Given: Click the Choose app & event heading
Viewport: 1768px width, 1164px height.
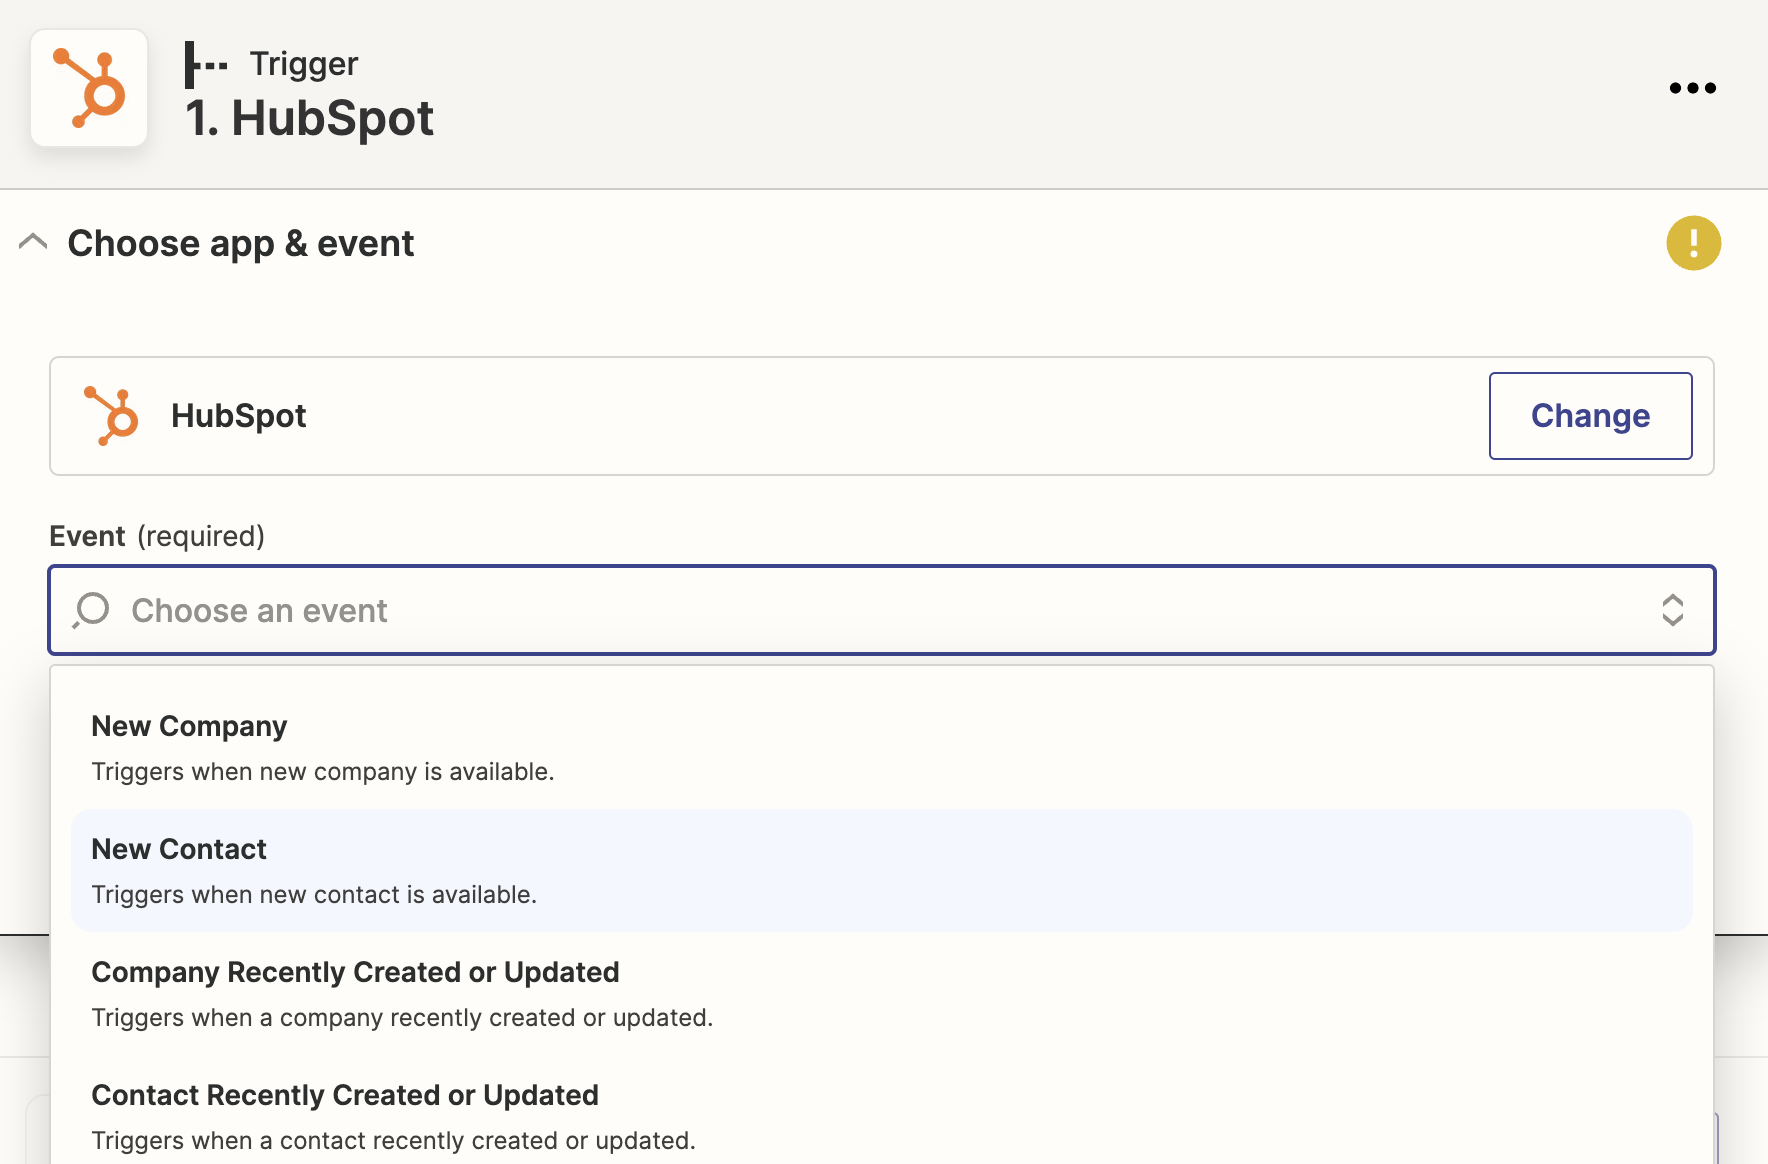Looking at the screenshot, I should click(x=241, y=243).
